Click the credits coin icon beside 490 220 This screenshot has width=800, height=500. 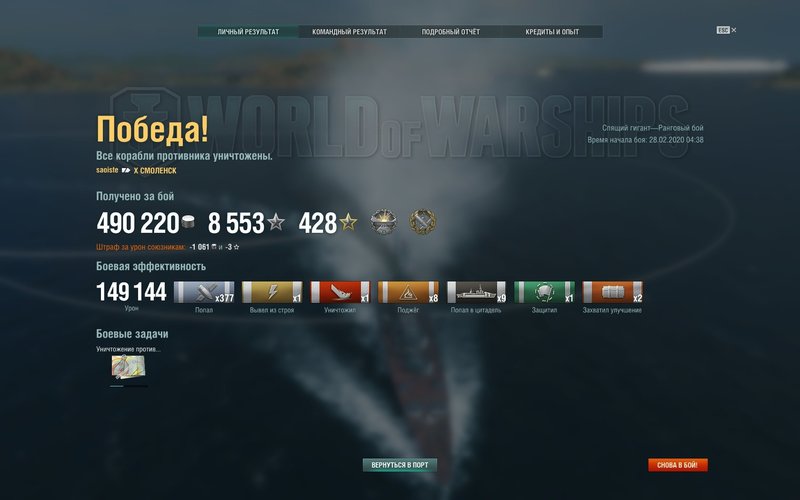pyautogui.click(x=188, y=222)
